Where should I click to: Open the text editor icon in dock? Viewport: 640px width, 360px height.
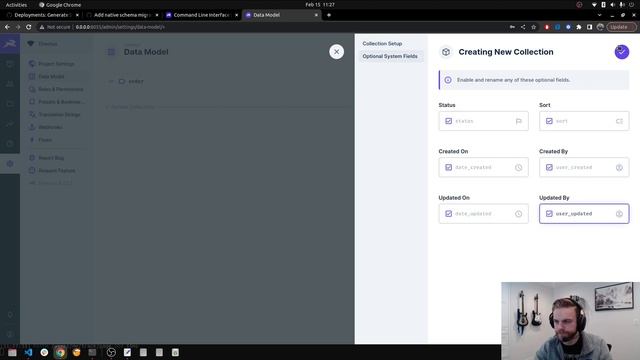(x=127, y=352)
